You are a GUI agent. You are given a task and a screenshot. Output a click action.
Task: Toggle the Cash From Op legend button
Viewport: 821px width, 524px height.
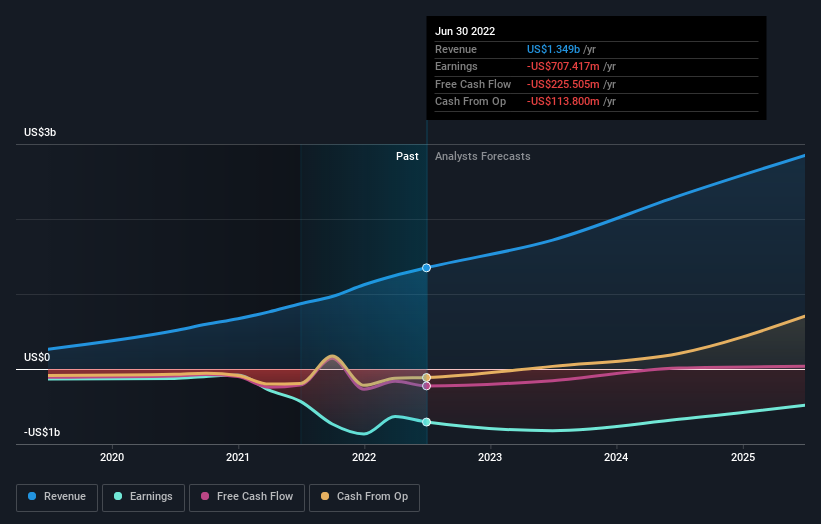(x=364, y=497)
